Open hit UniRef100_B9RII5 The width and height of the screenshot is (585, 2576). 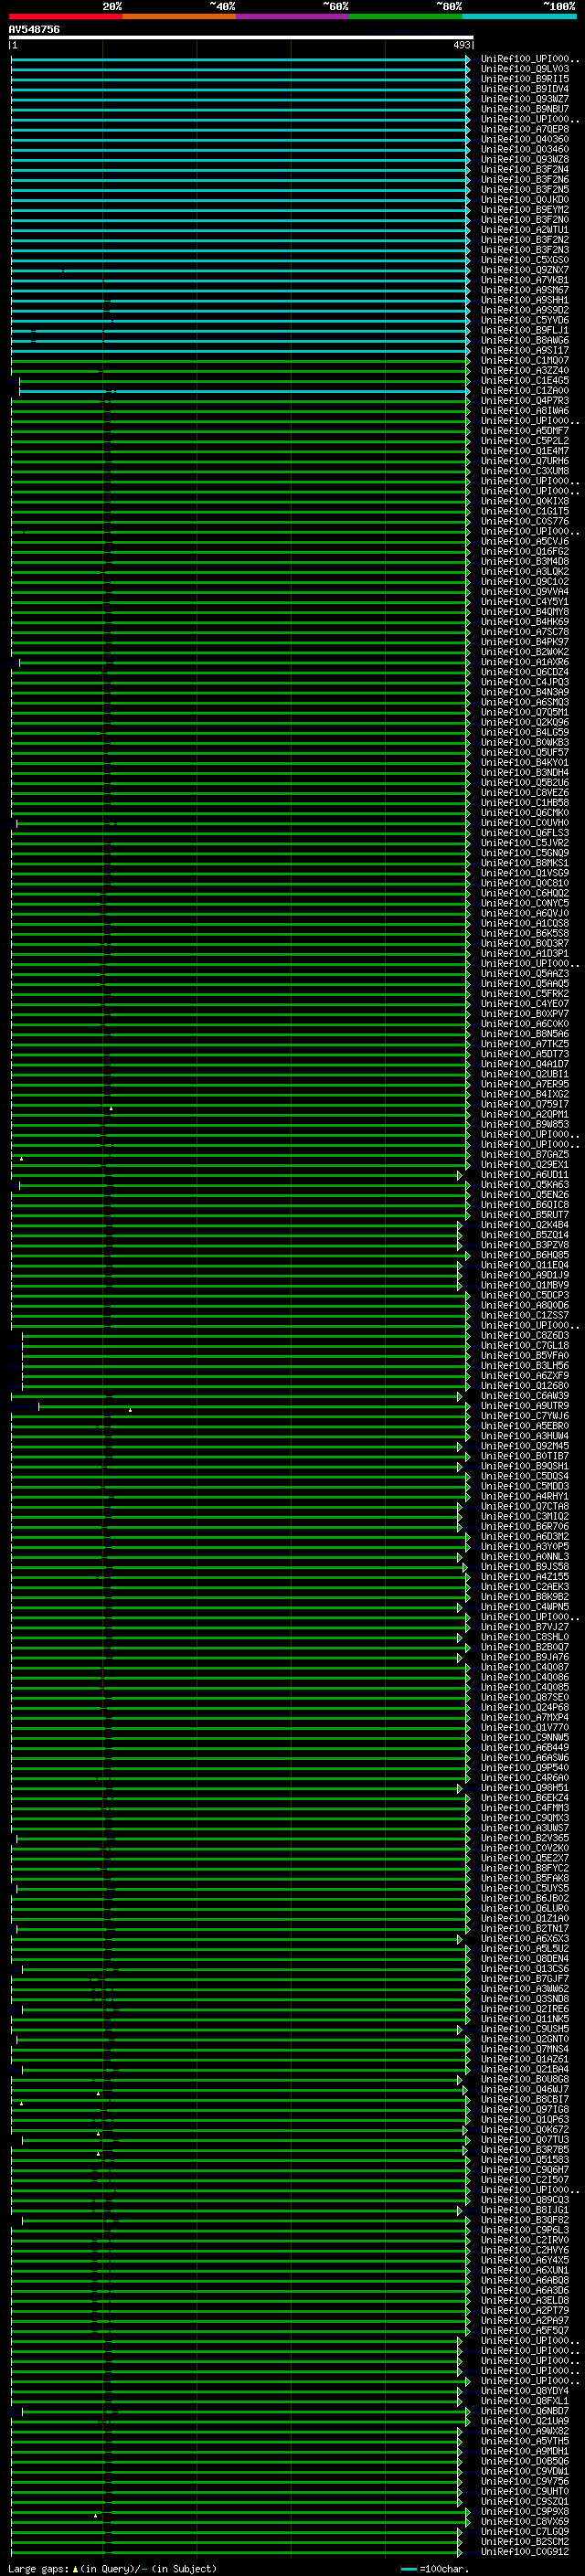click(525, 79)
